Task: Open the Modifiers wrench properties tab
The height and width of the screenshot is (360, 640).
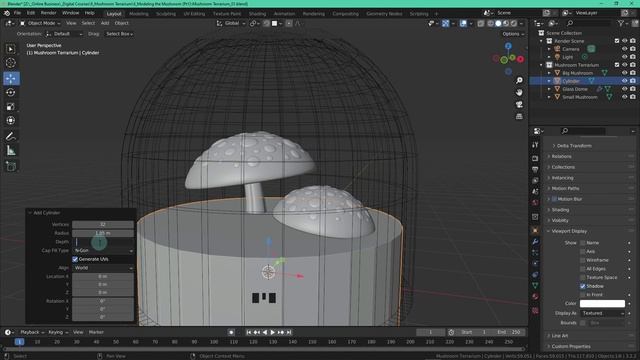Action: (x=535, y=242)
